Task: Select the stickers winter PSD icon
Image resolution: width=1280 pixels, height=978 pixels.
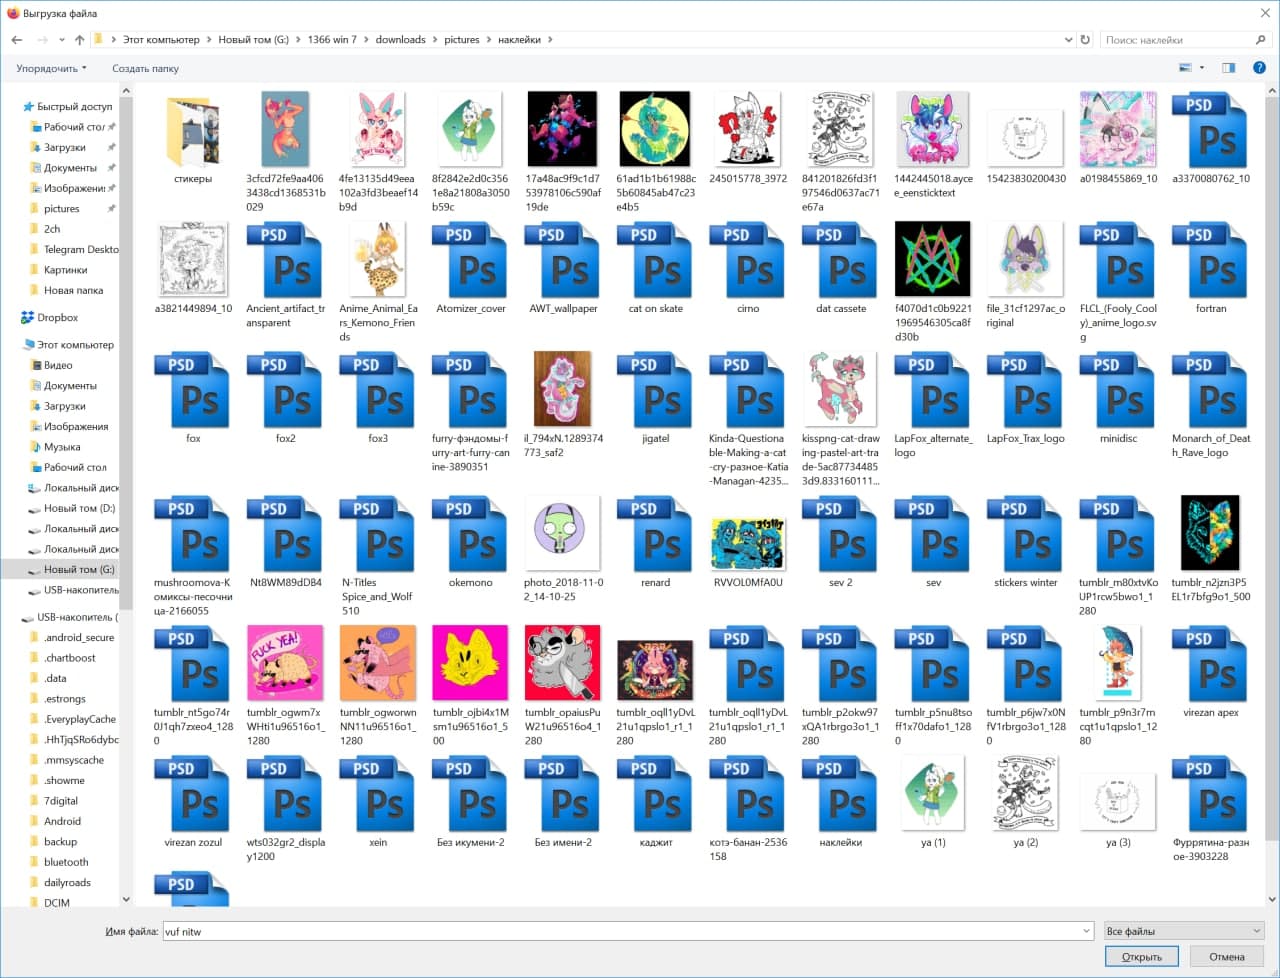Action: pos(1026,535)
